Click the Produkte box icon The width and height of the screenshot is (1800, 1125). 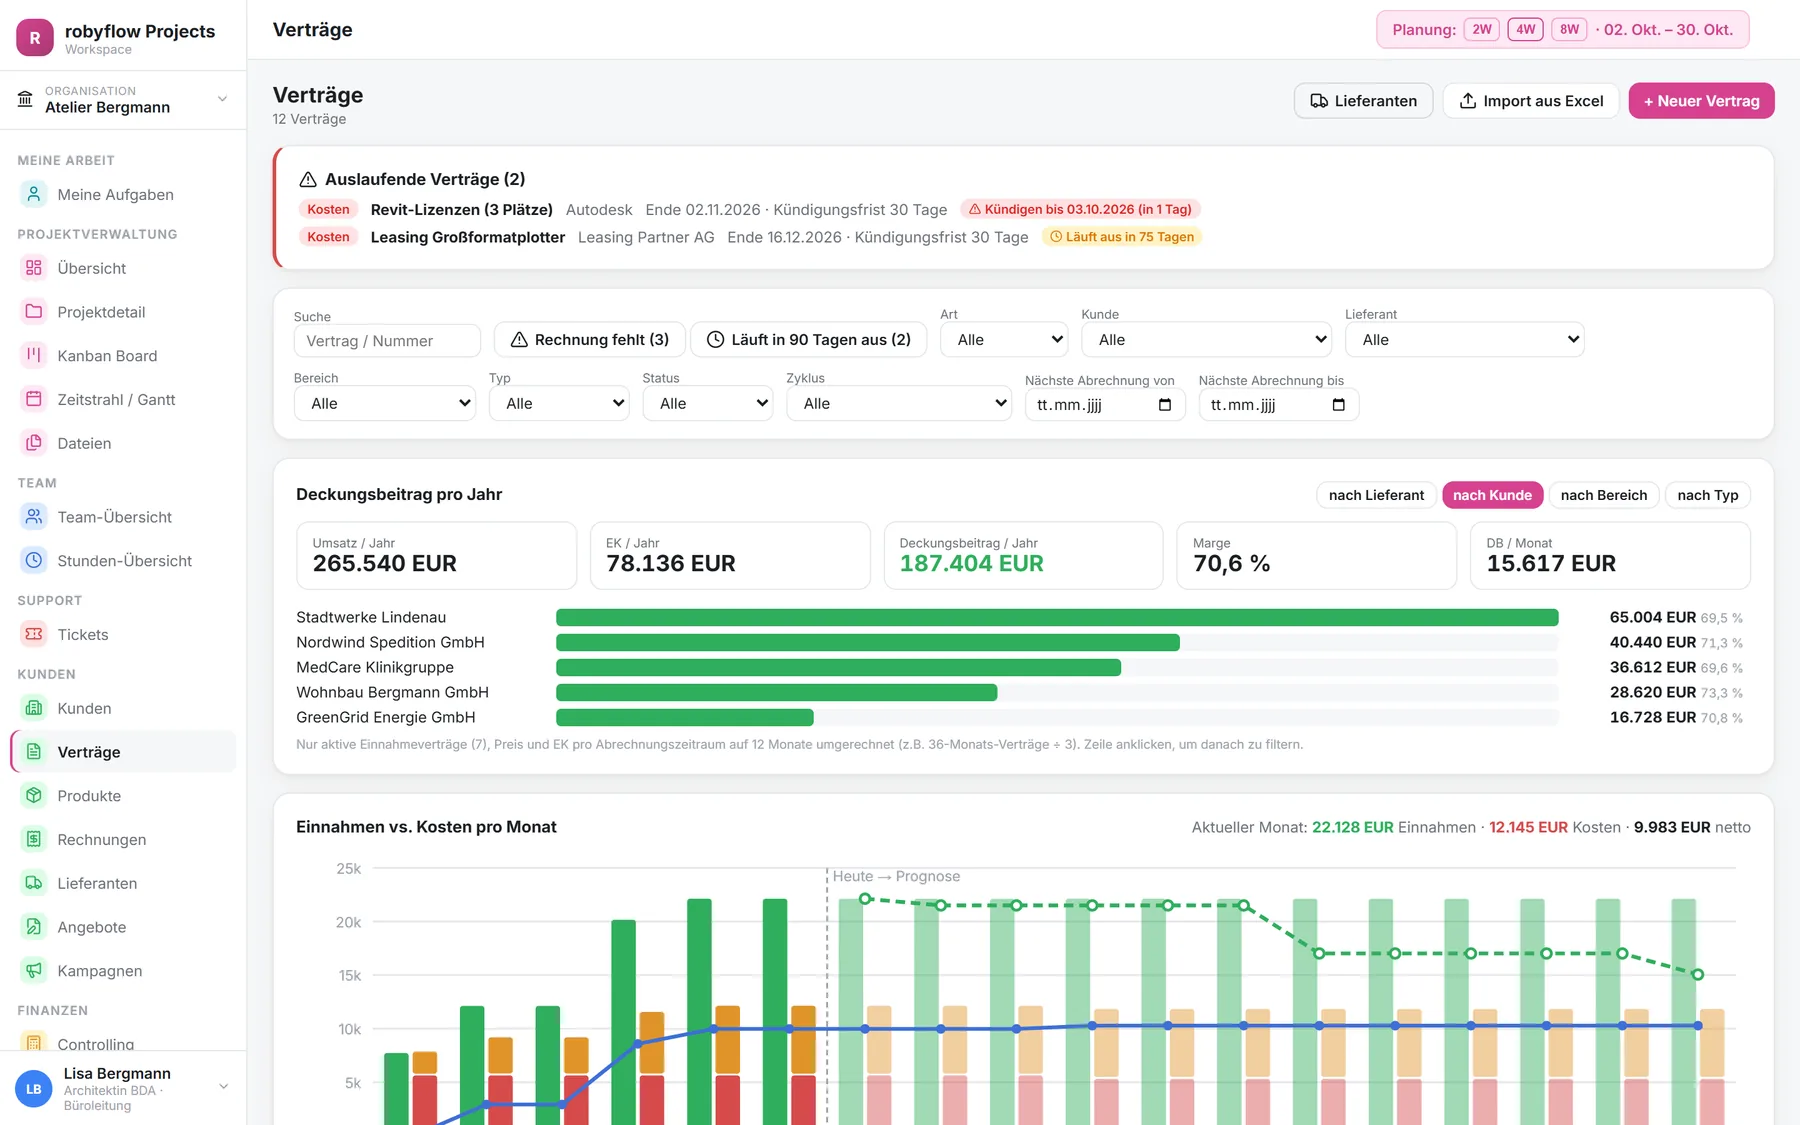[x=34, y=795]
